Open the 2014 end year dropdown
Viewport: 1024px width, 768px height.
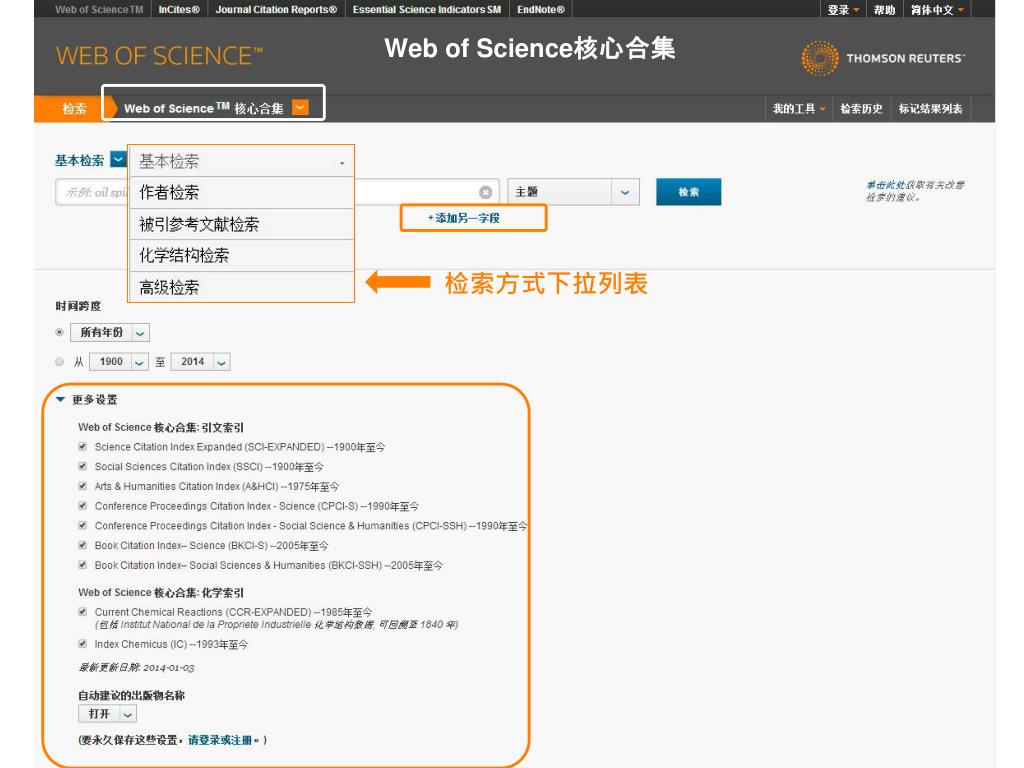click(221, 362)
